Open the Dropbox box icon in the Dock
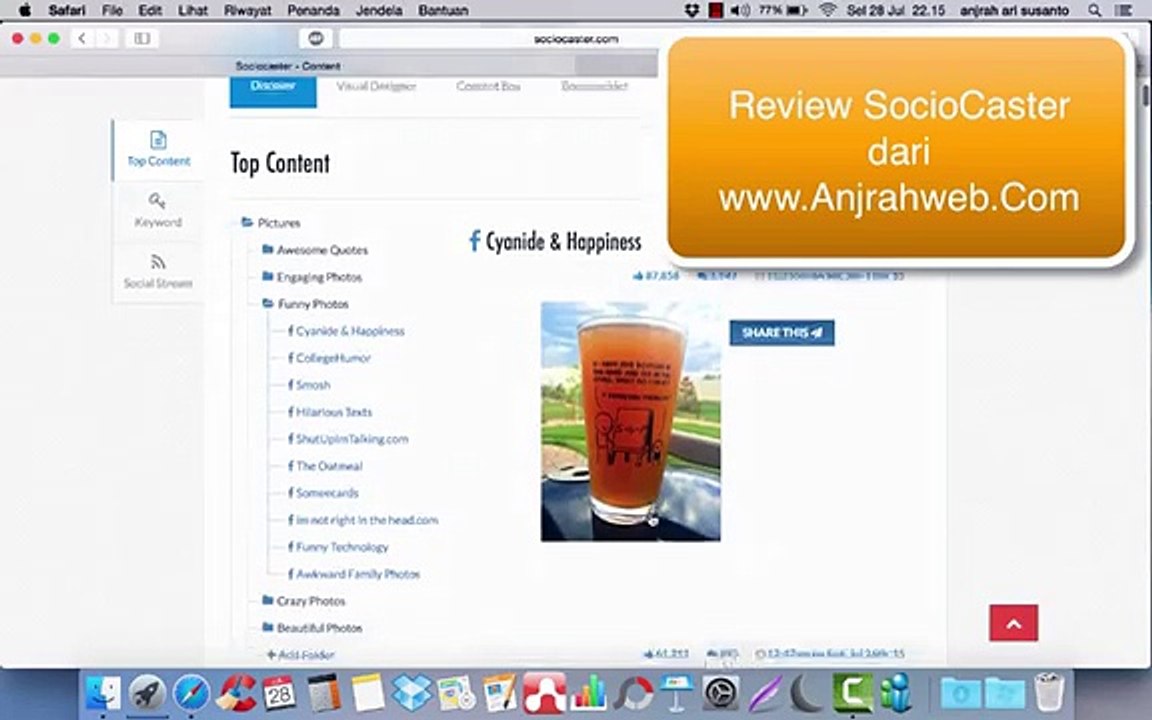1152x720 pixels. tap(411, 693)
